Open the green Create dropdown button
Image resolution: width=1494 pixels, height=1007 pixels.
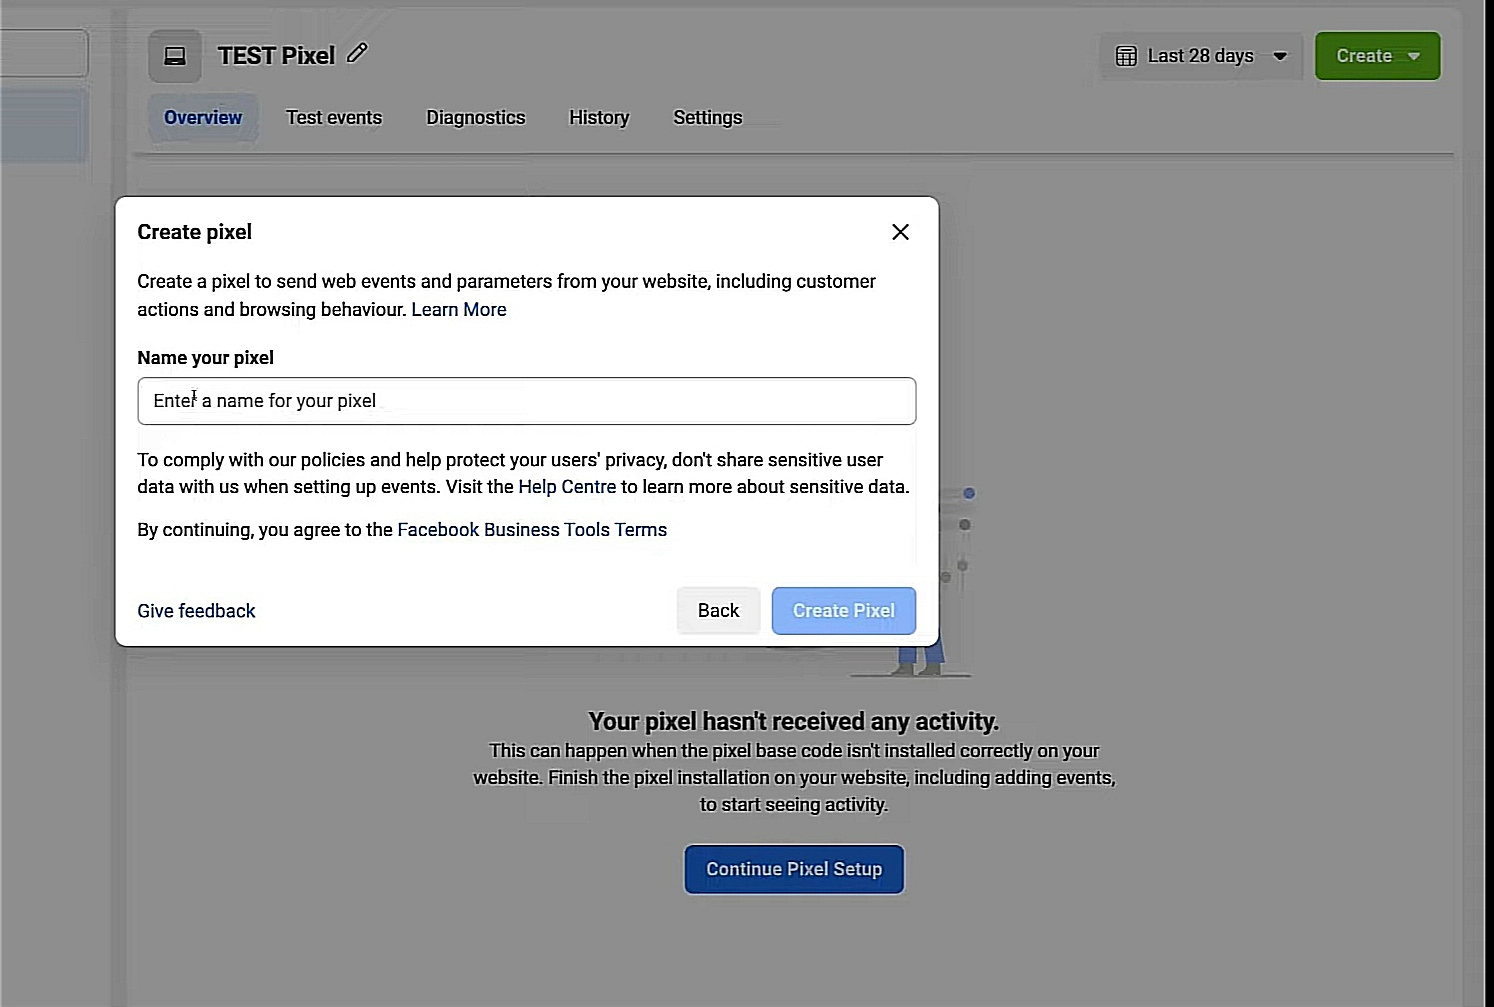click(x=1377, y=56)
